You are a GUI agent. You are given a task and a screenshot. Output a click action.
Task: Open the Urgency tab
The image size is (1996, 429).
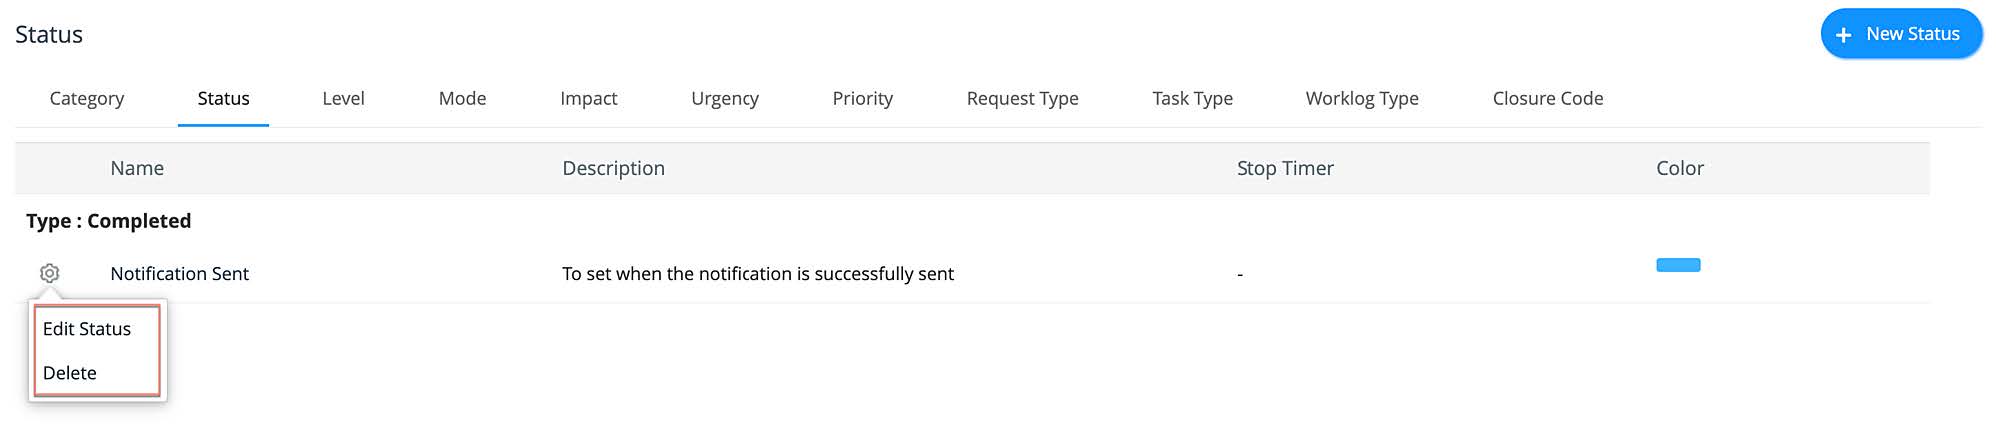point(724,98)
